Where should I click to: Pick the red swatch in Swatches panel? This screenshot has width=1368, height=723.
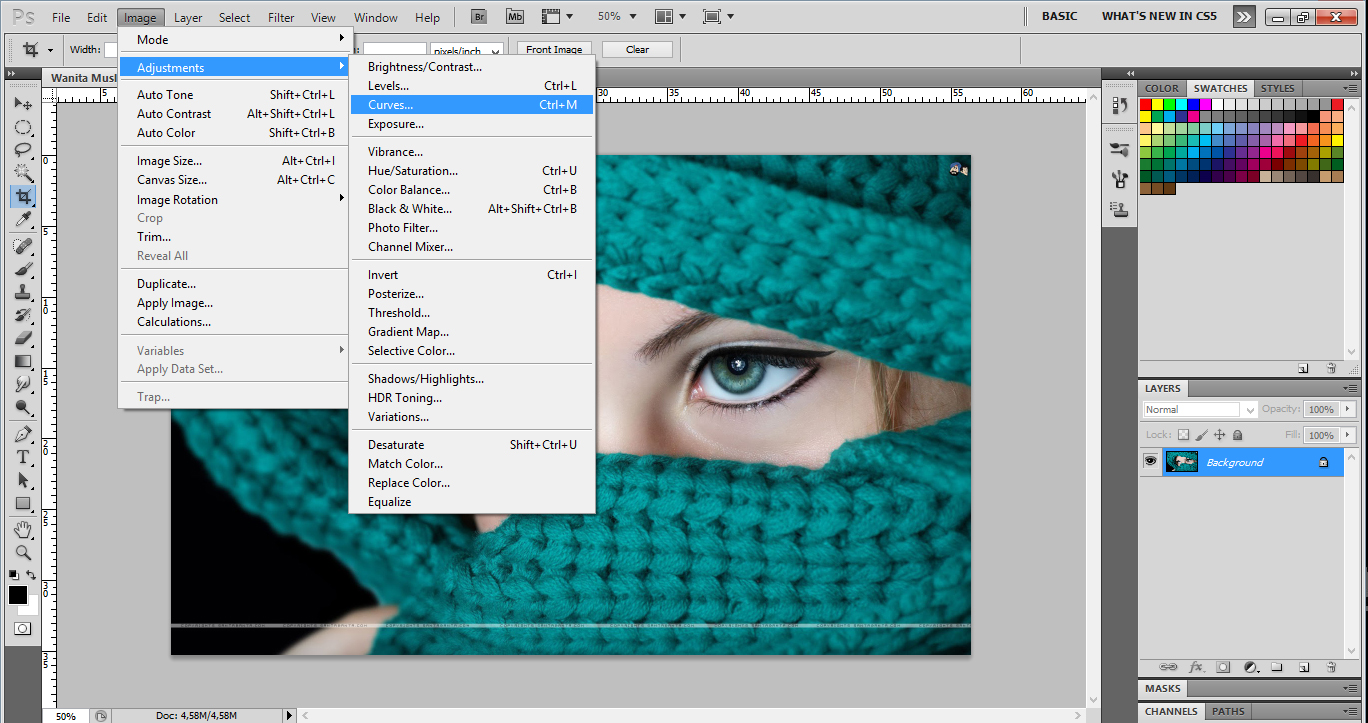[1146, 105]
